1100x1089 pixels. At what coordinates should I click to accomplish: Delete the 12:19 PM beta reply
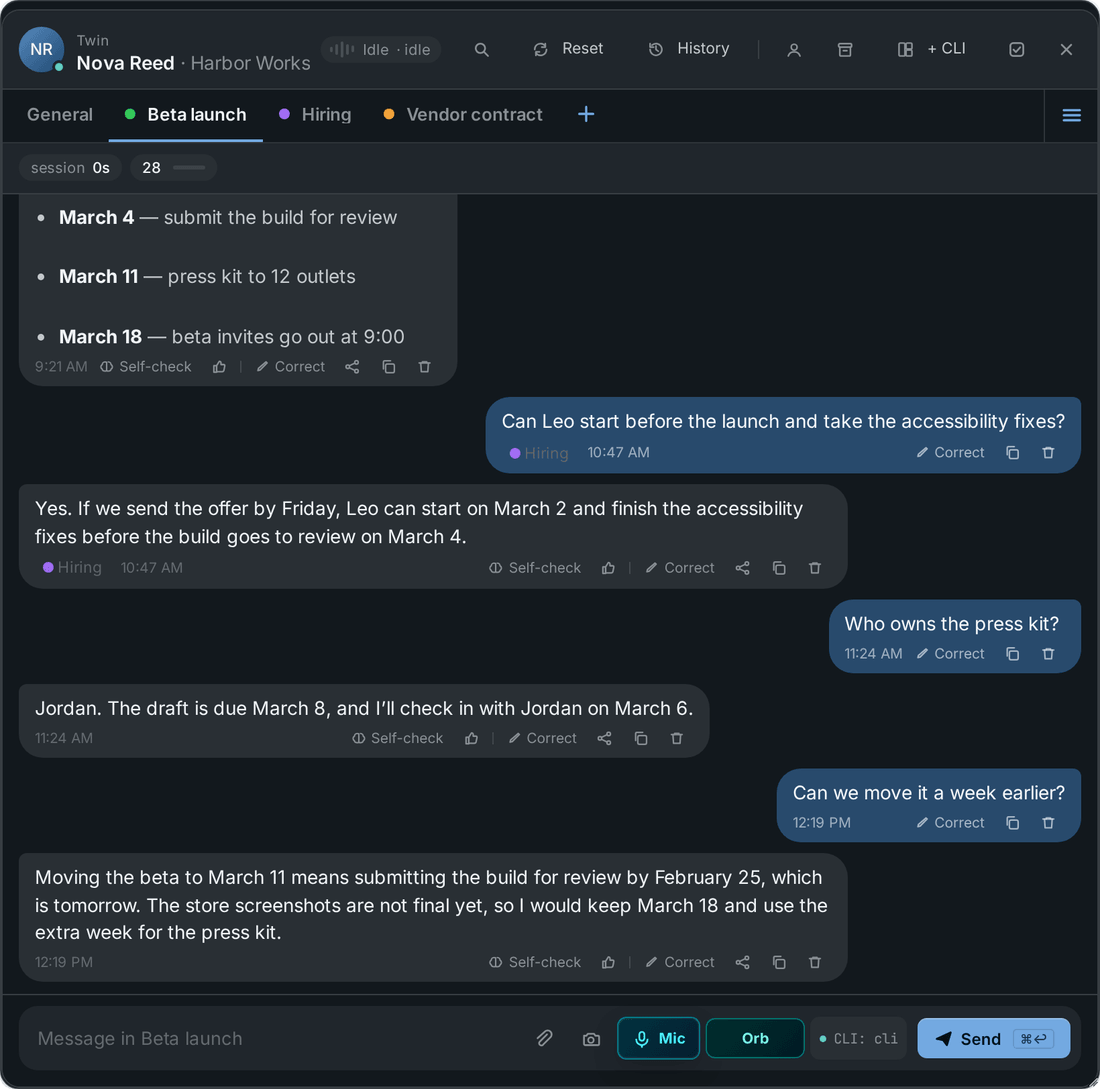[814, 963]
